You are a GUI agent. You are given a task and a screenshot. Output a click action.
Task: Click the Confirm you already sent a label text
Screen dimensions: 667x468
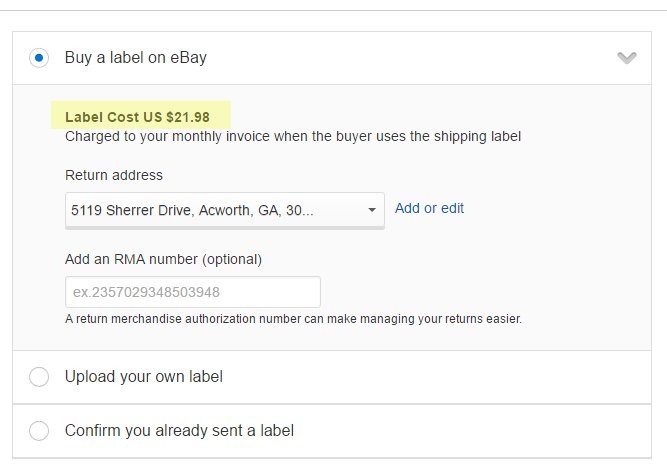[179, 431]
